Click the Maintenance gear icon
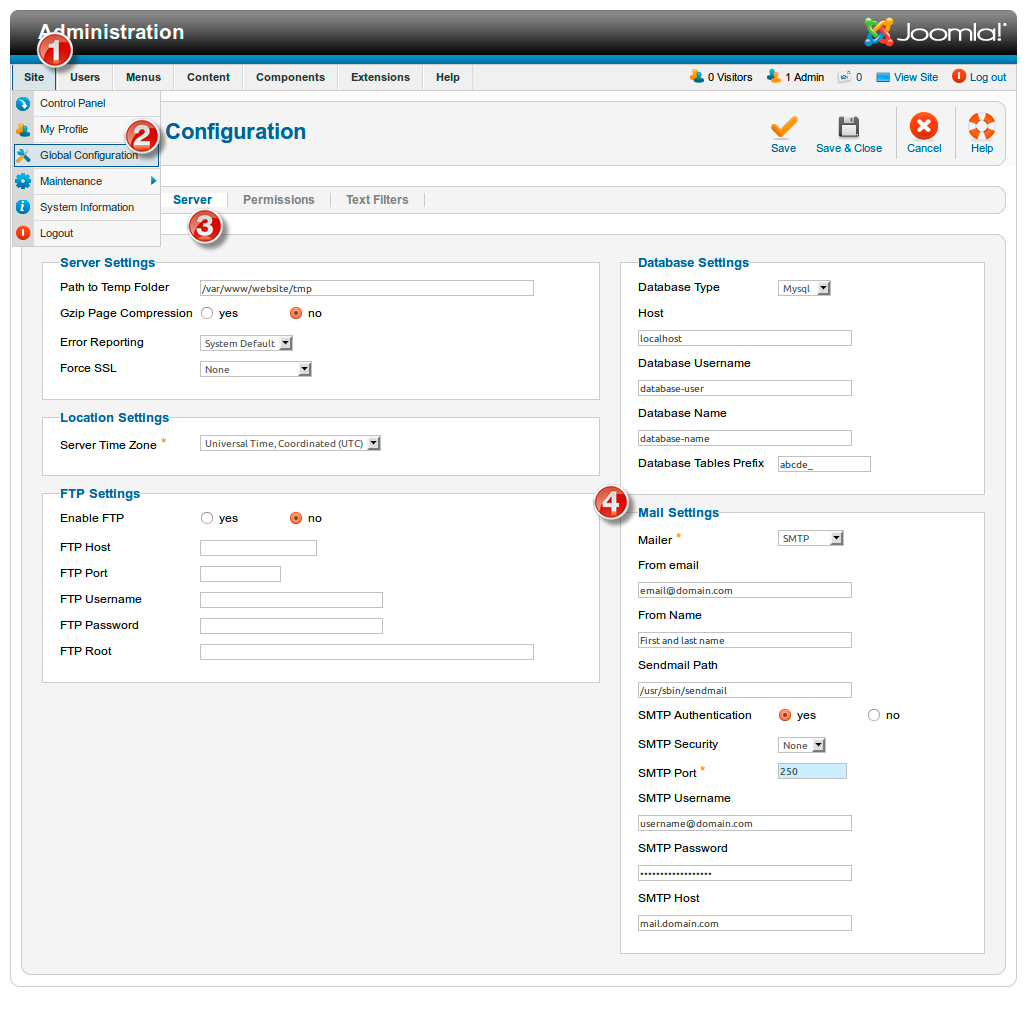1027x1023 pixels. (23, 181)
